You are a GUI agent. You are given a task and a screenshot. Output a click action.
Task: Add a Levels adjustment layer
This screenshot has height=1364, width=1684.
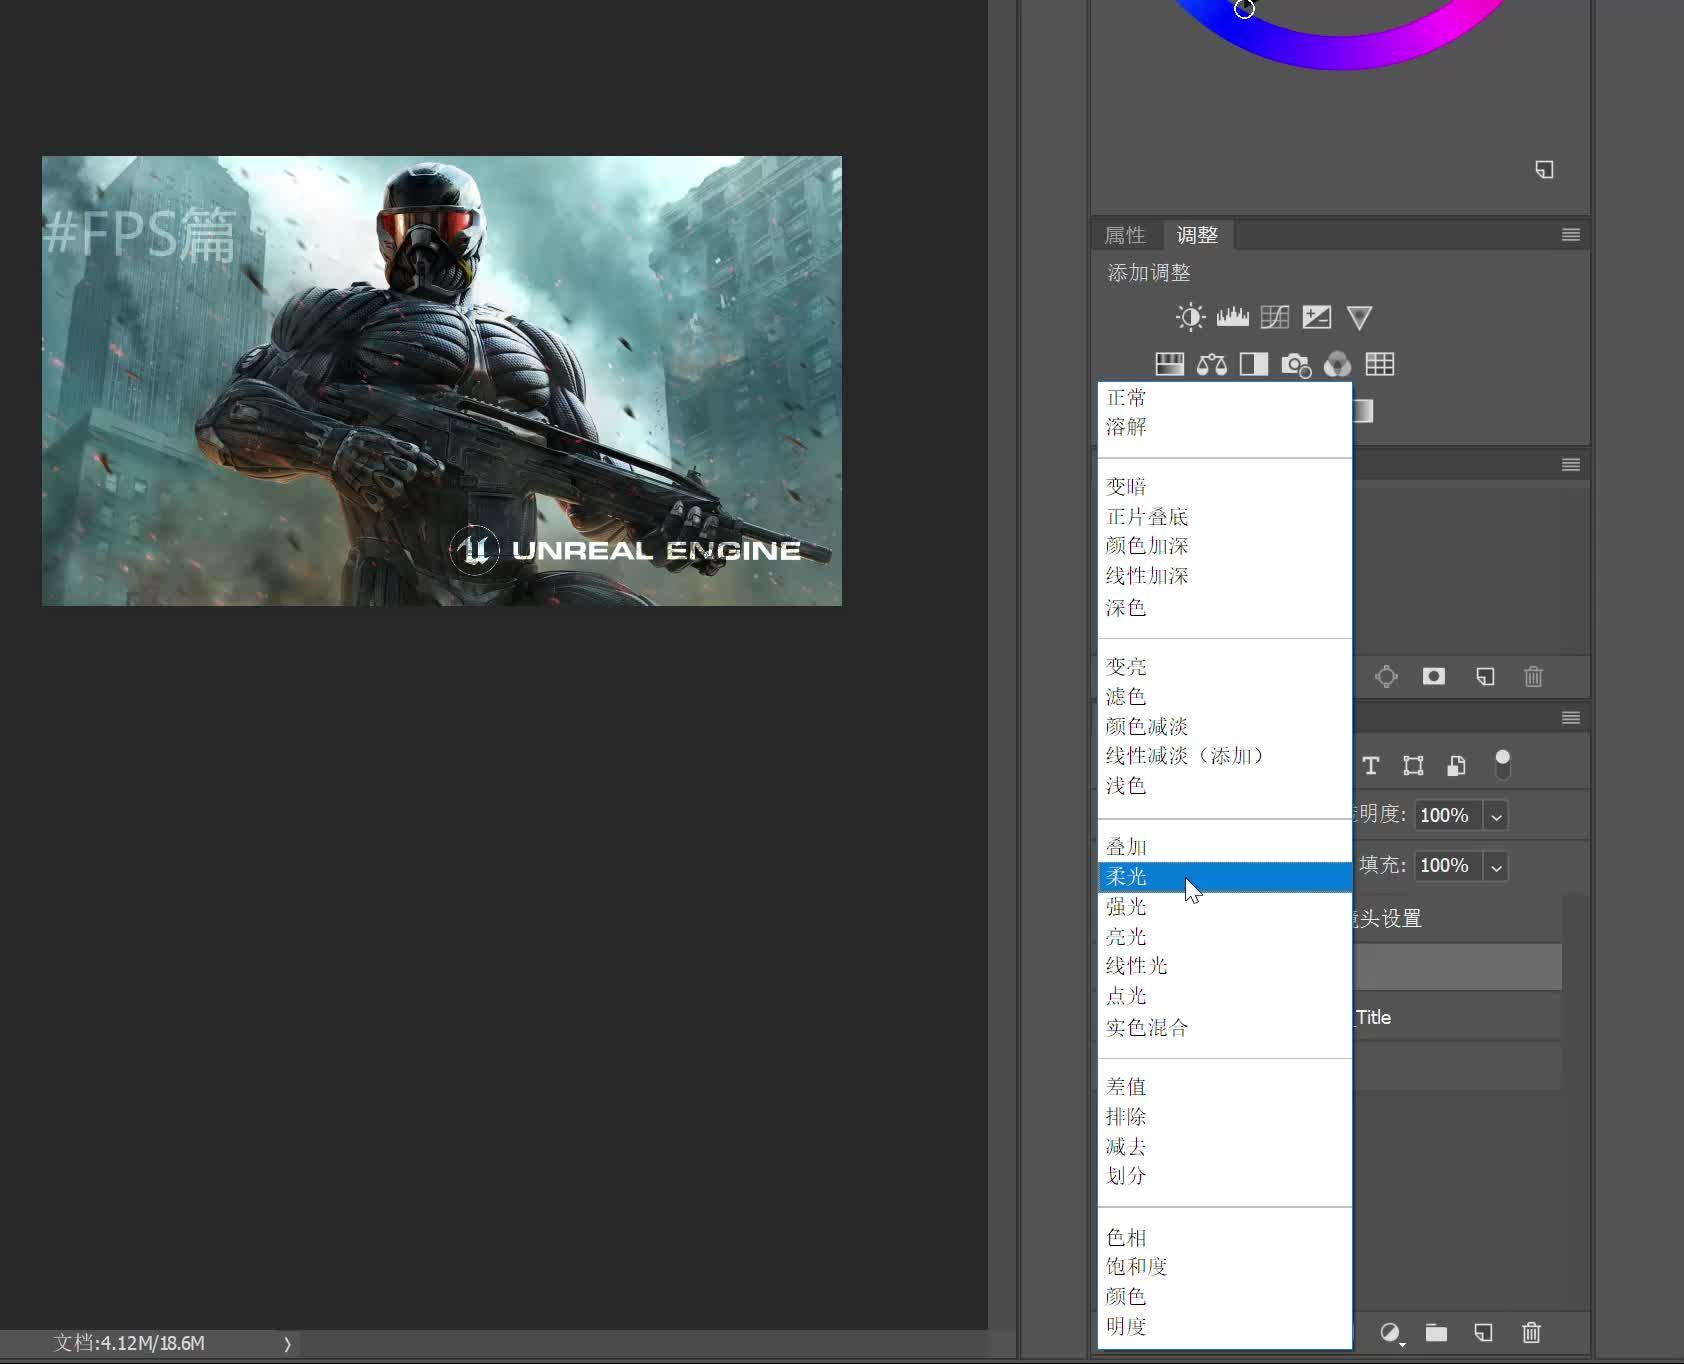[x=1232, y=318]
